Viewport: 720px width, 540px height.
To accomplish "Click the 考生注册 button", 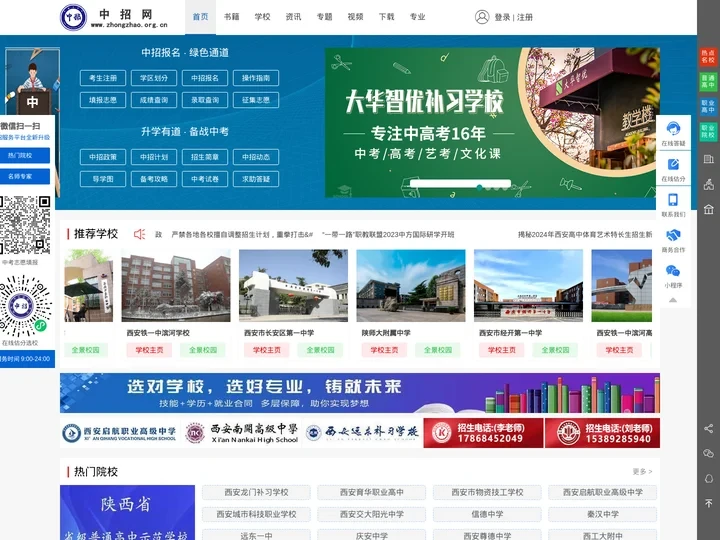I will (x=103, y=78).
